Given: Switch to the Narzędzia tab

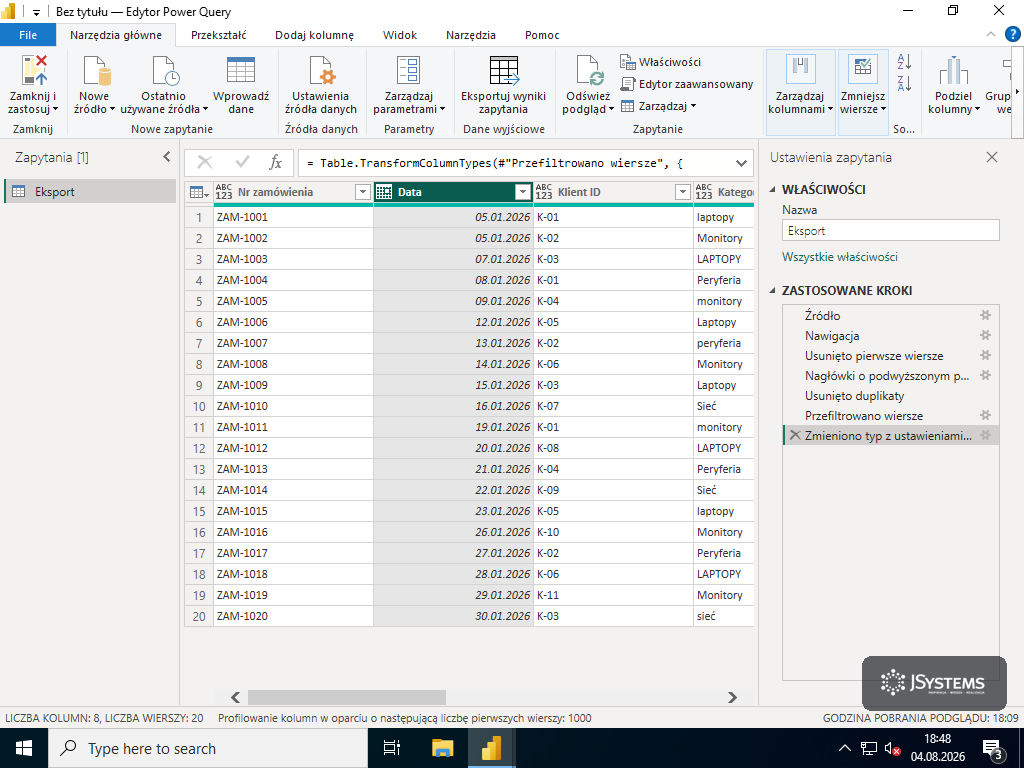Looking at the screenshot, I should coord(471,35).
